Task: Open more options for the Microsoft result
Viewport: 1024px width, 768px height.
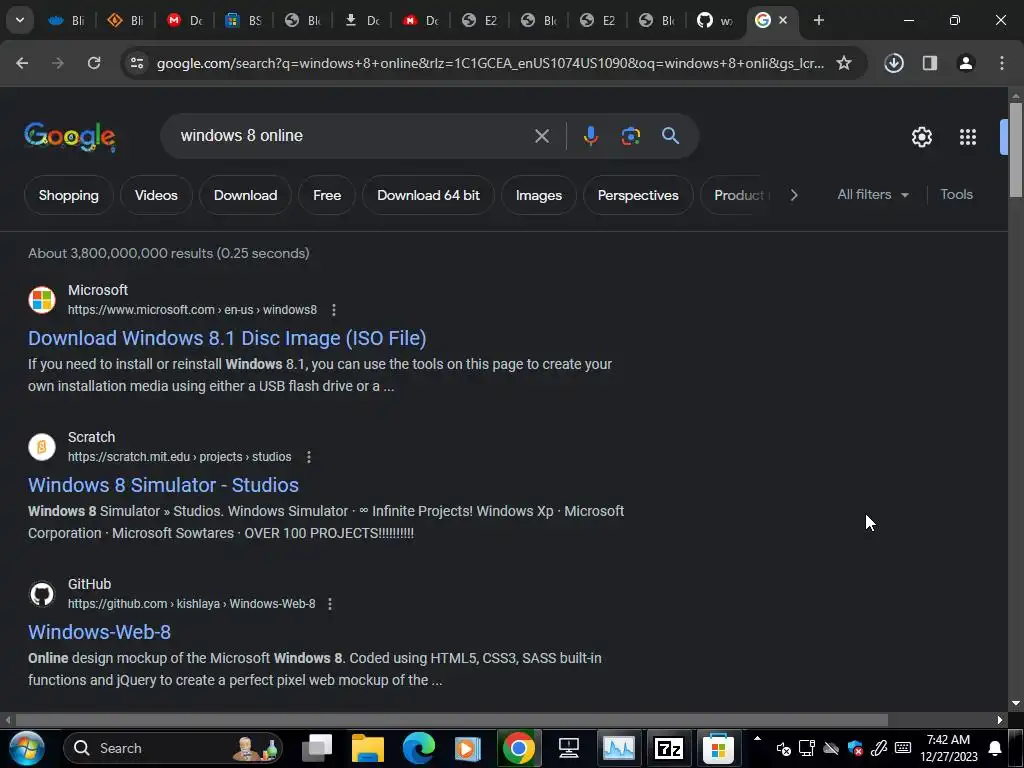Action: pos(334,310)
